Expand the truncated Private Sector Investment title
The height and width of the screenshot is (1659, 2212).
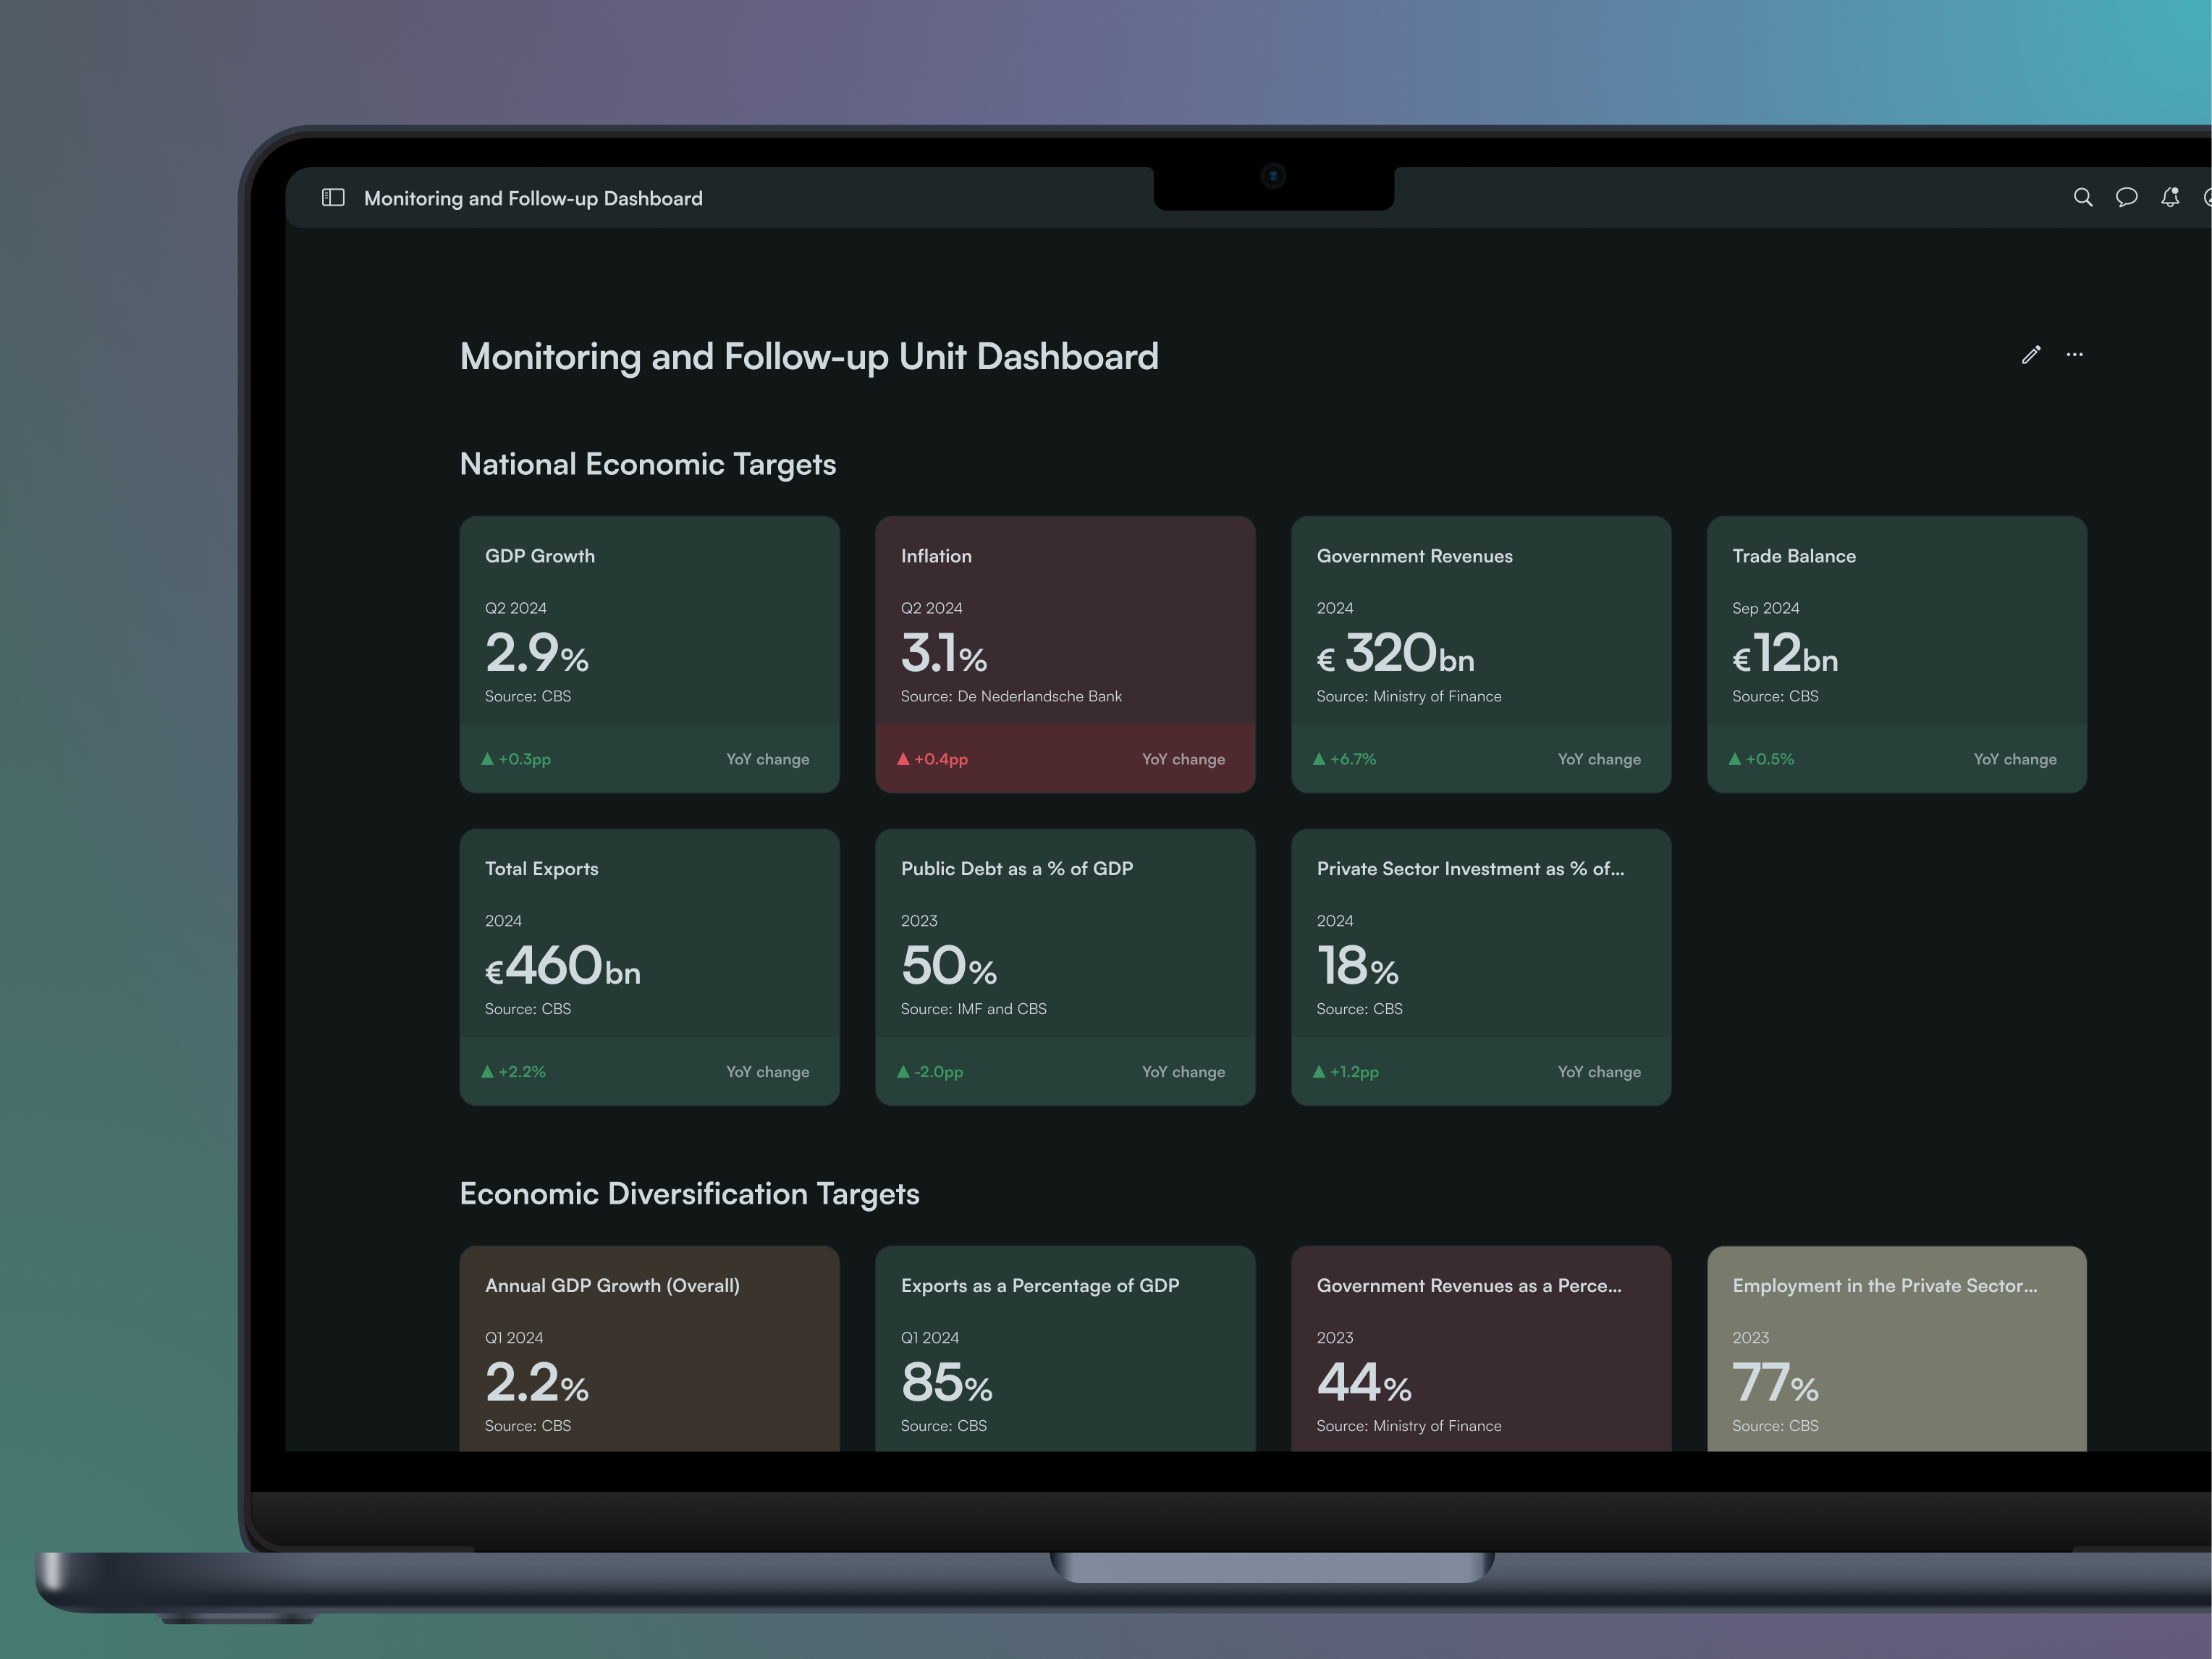click(1470, 868)
